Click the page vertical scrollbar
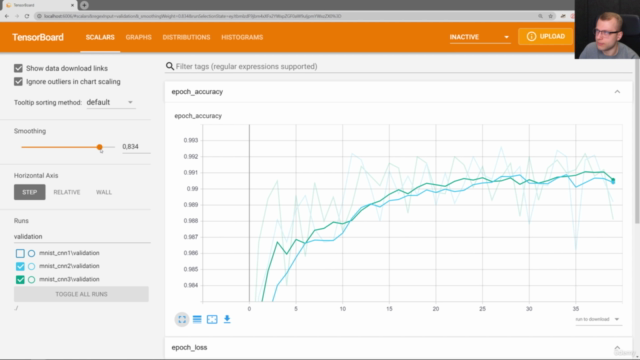 coord(637,141)
